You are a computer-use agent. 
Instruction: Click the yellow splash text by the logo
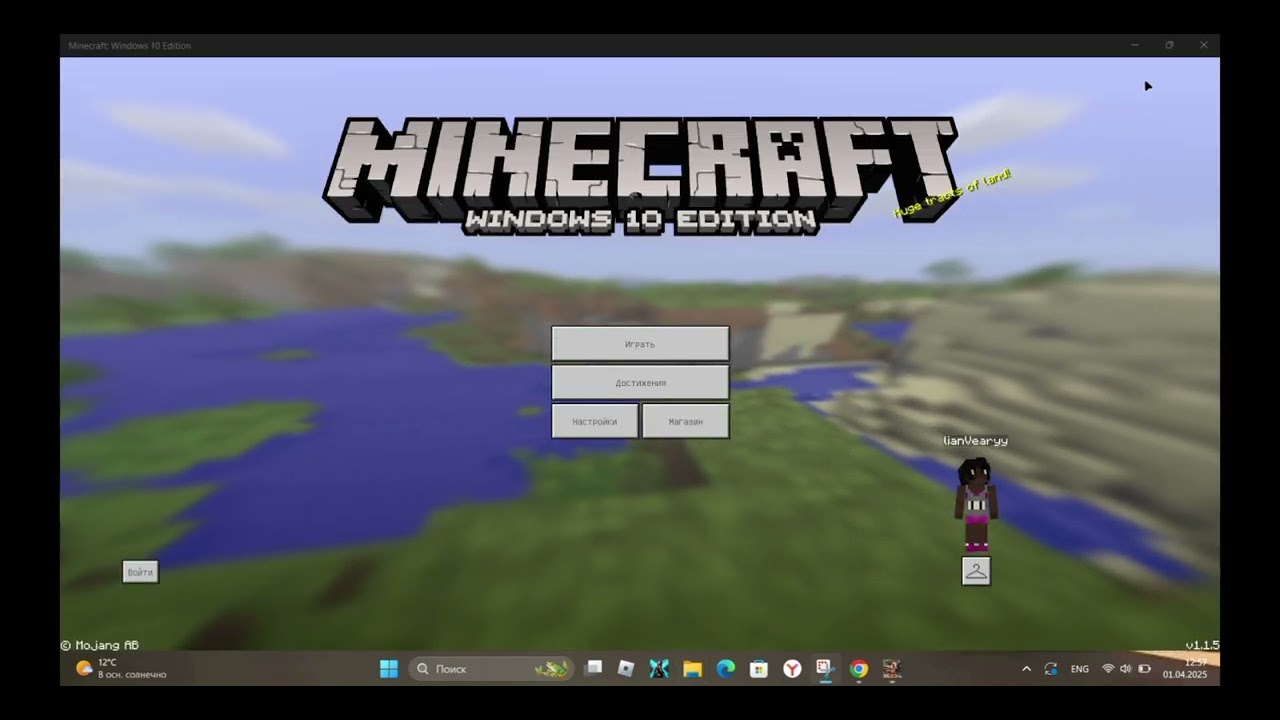[x=952, y=194]
